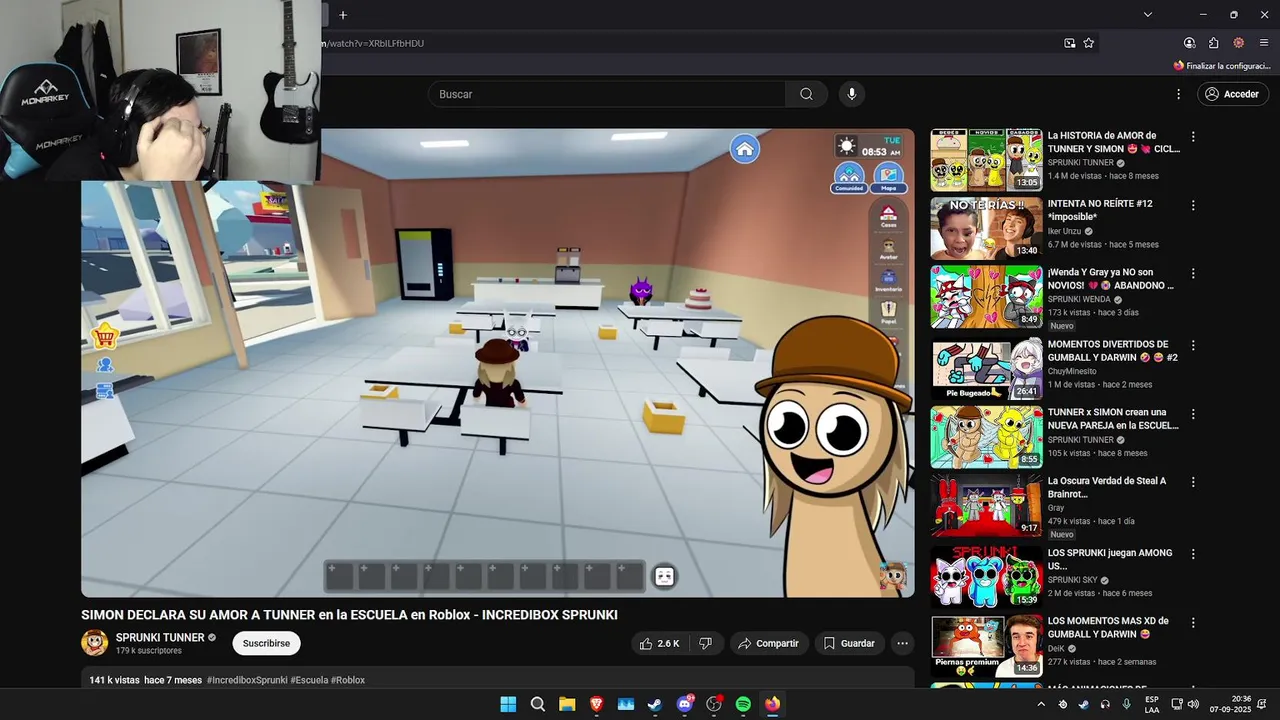
Task: Open Spotify from the taskbar
Action: click(x=743, y=704)
